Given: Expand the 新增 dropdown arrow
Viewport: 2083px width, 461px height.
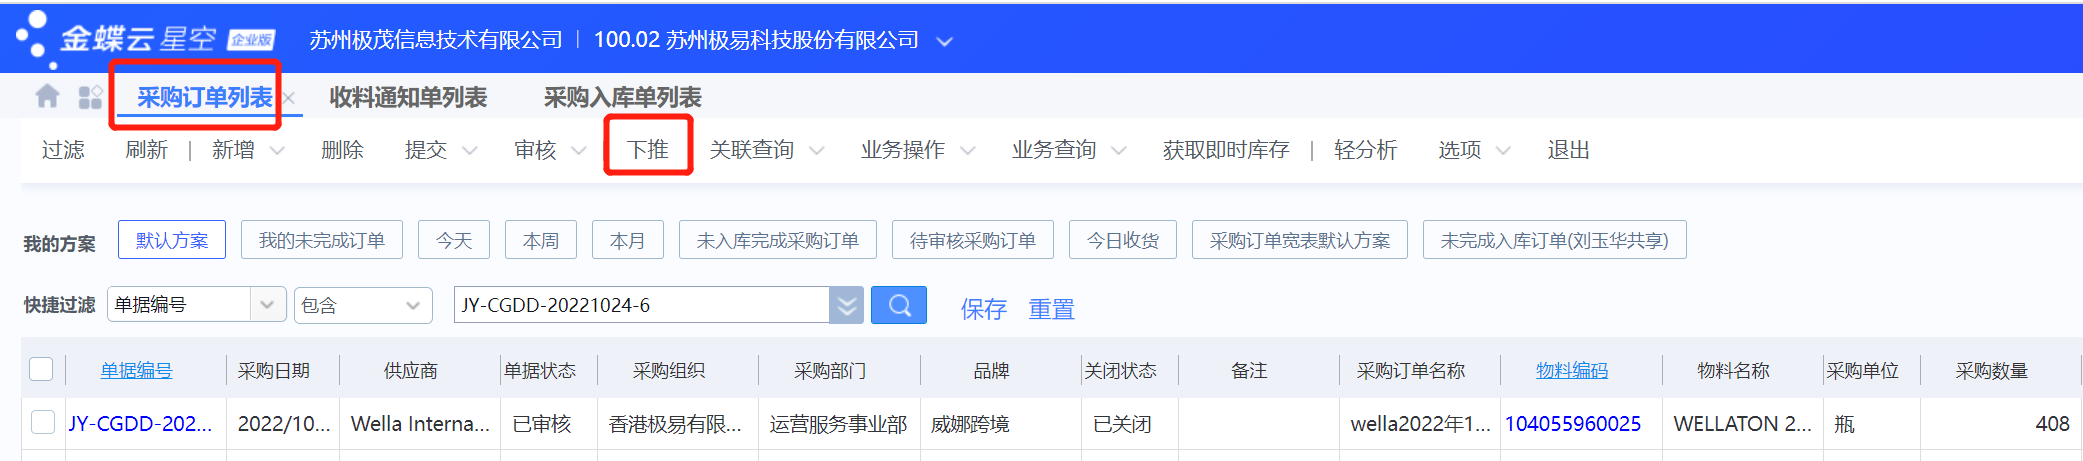Looking at the screenshot, I should pyautogui.click(x=277, y=151).
